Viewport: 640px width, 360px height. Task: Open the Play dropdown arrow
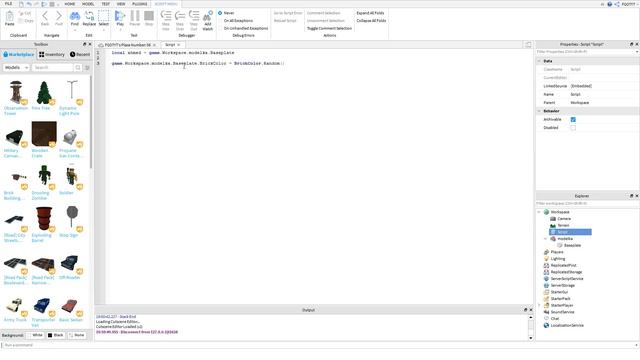pyautogui.click(x=120, y=30)
